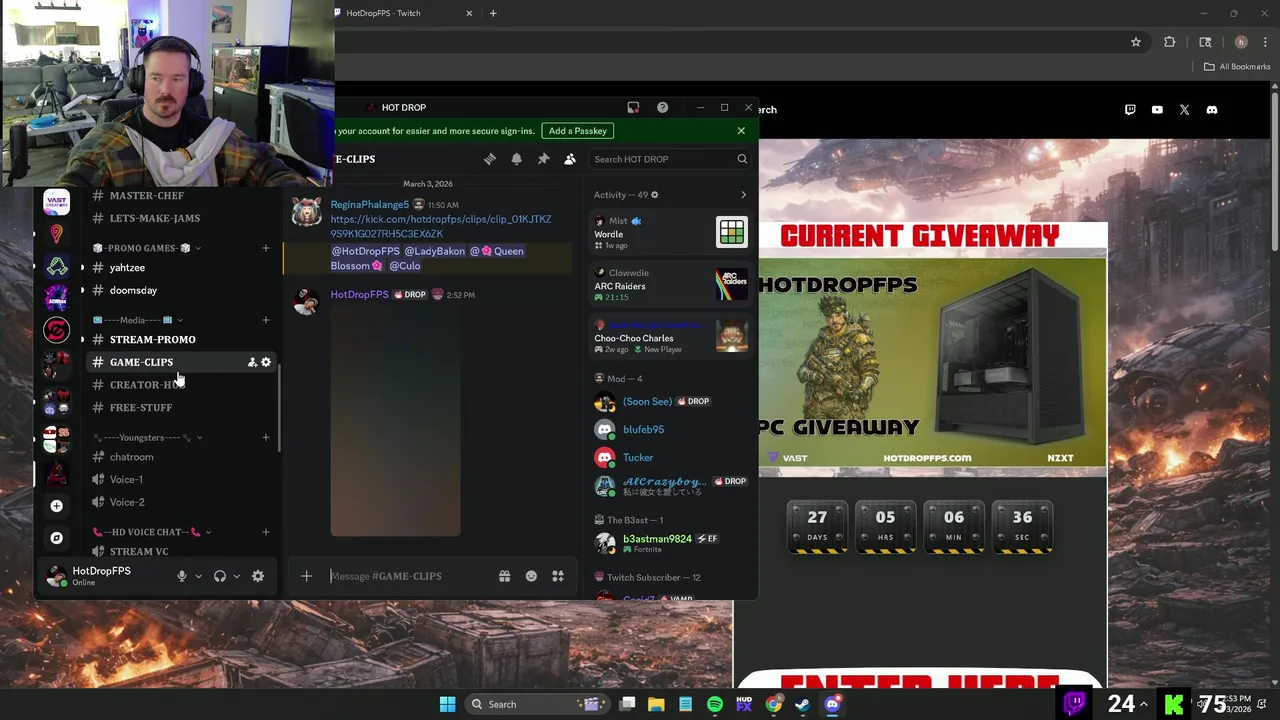Image resolution: width=1280 pixels, height=720 pixels.
Task: Open the Discover servers compass icon
Action: [56, 538]
